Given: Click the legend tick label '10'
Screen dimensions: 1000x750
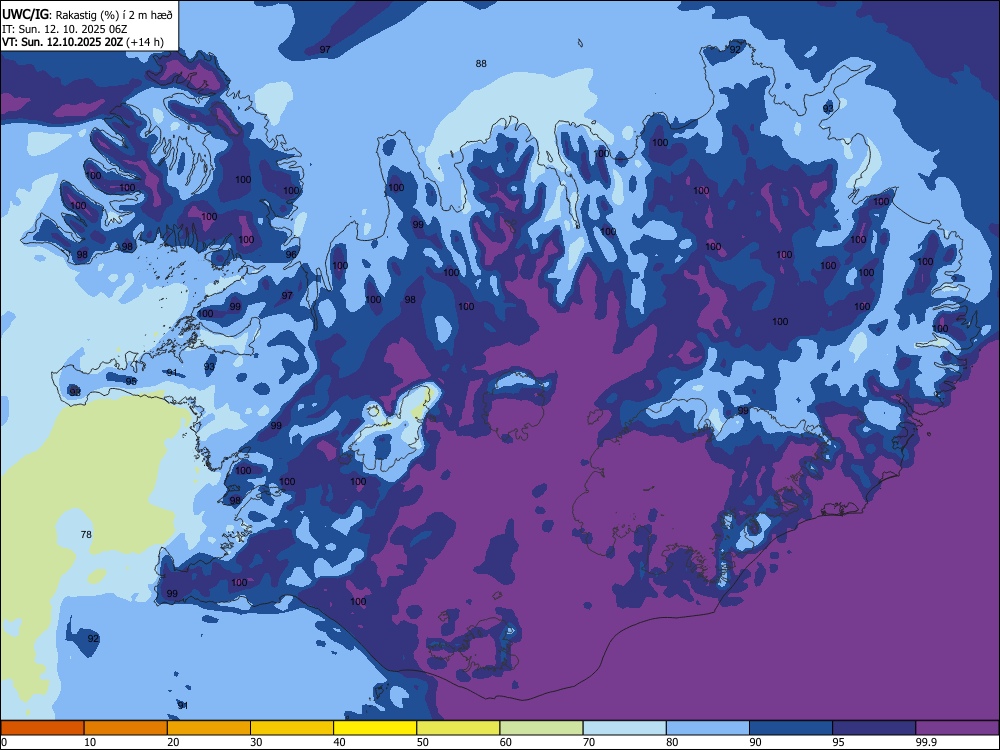Looking at the screenshot, I should point(90,742).
